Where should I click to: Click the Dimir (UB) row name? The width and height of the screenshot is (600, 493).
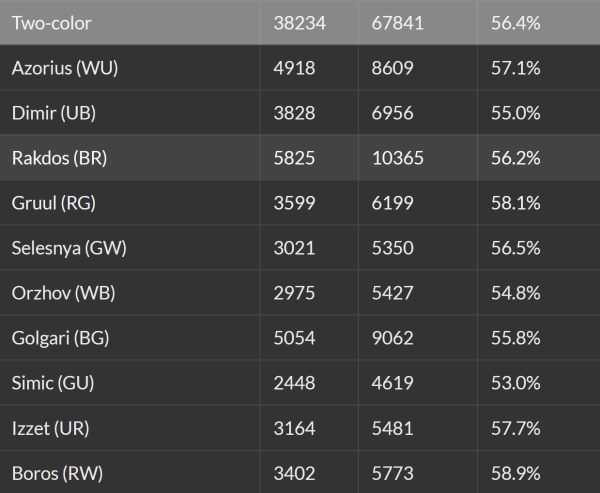click(x=53, y=113)
